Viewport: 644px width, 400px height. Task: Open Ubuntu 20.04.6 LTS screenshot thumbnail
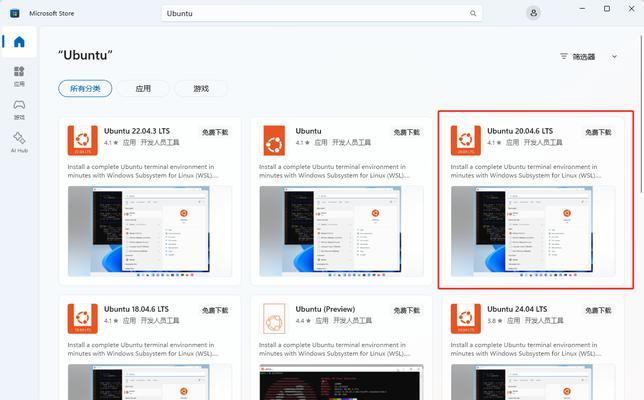(533, 231)
